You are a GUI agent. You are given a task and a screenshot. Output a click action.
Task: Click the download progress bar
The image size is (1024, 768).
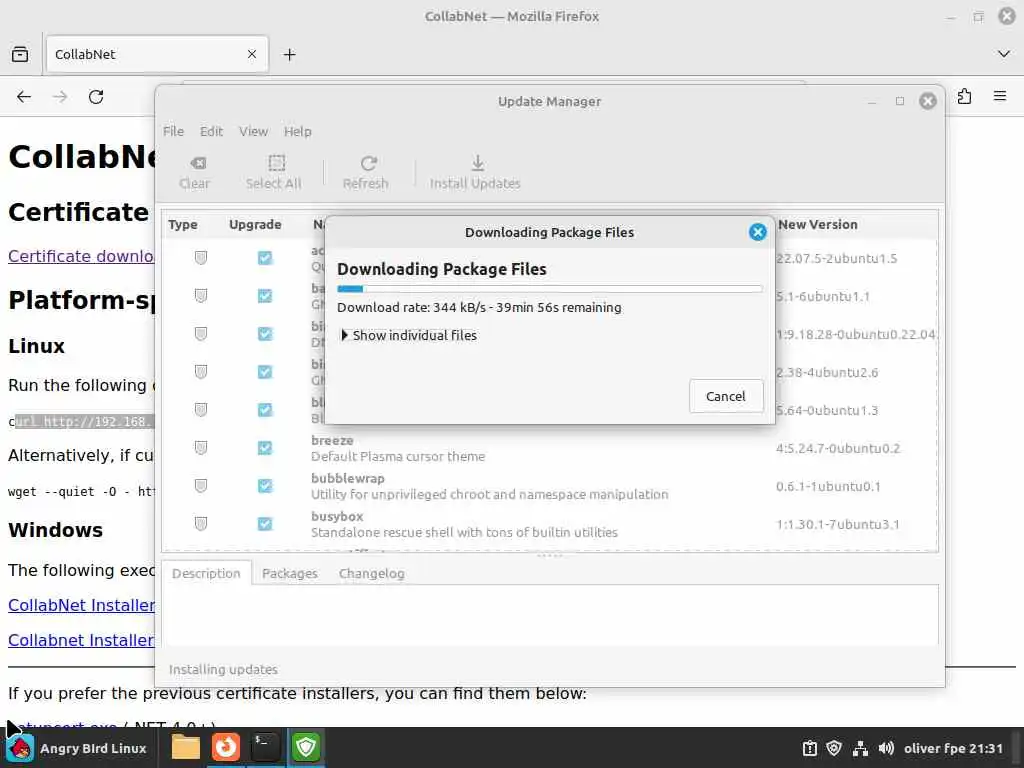[x=549, y=289]
